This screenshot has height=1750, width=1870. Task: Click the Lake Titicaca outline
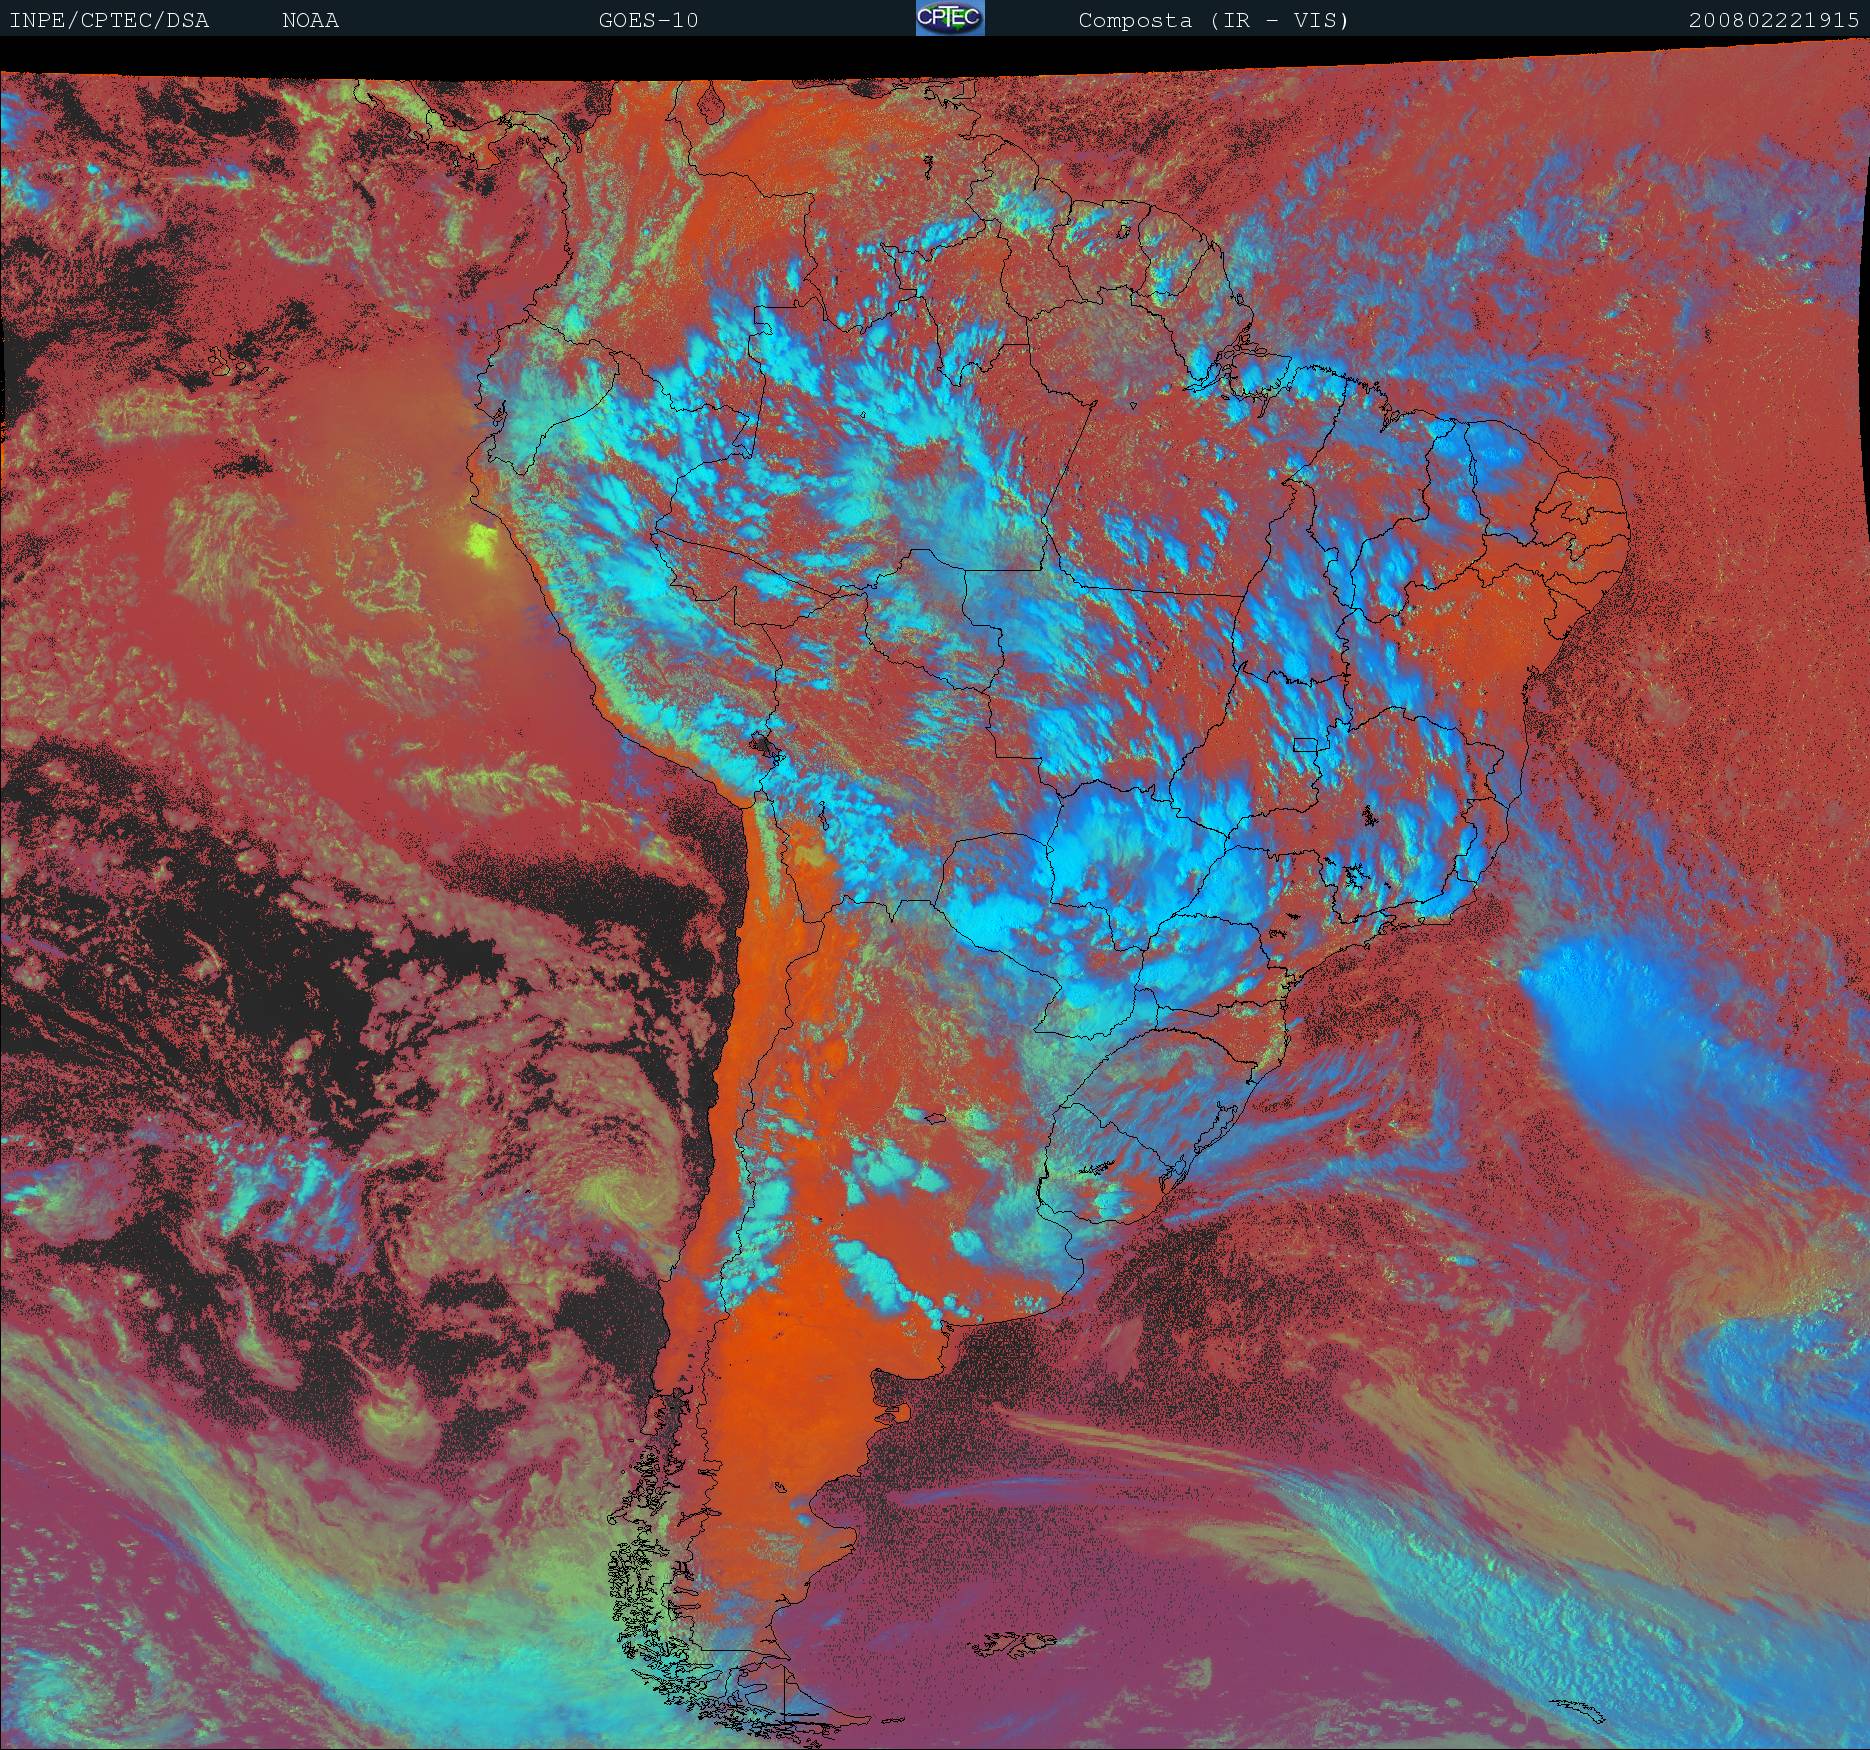click(x=763, y=745)
